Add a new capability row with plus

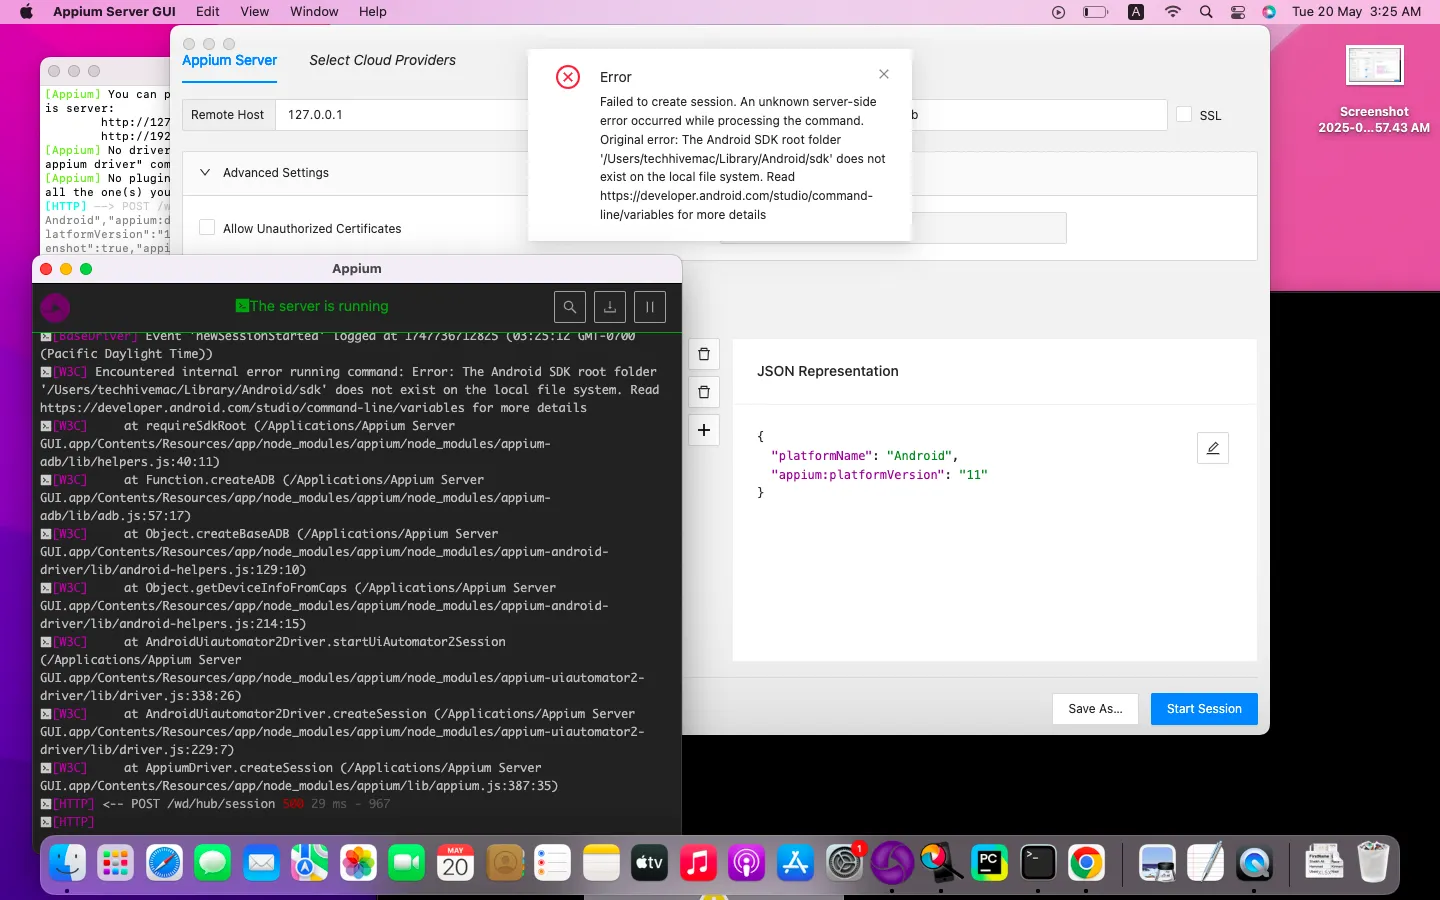[704, 430]
